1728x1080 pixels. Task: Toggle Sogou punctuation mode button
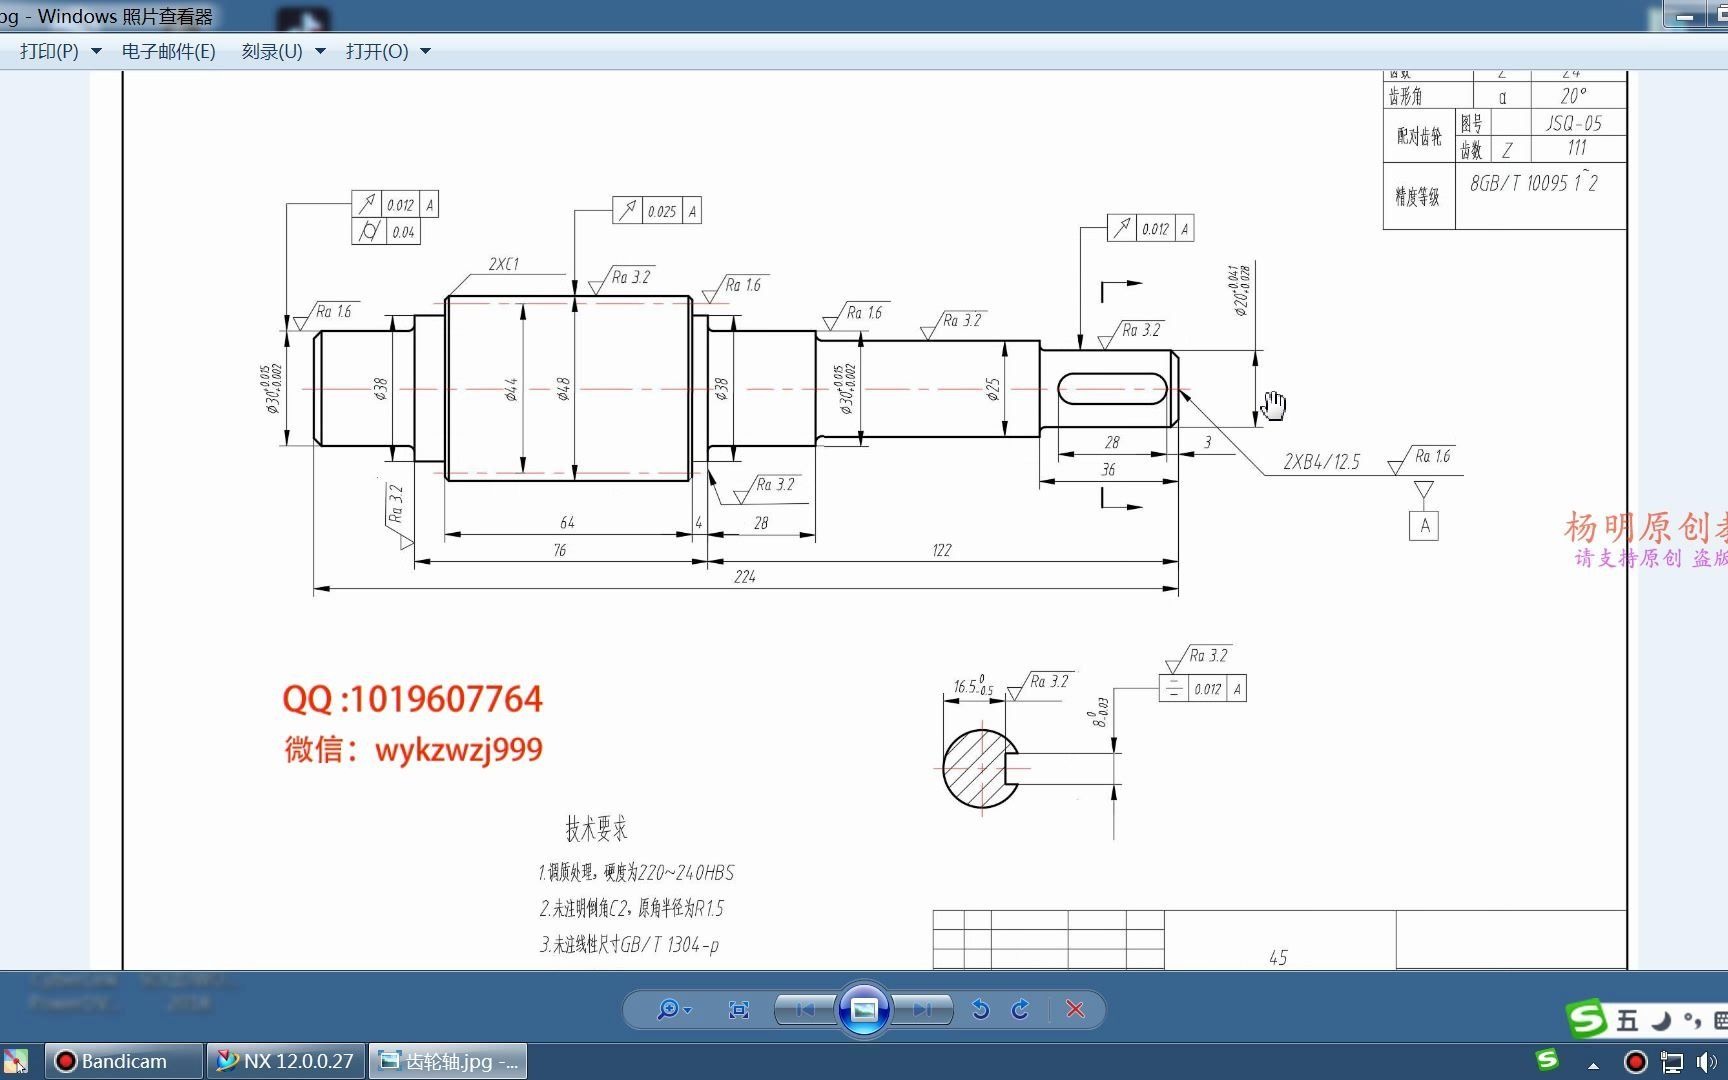pyautogui.click(x=1692, y=1020)
